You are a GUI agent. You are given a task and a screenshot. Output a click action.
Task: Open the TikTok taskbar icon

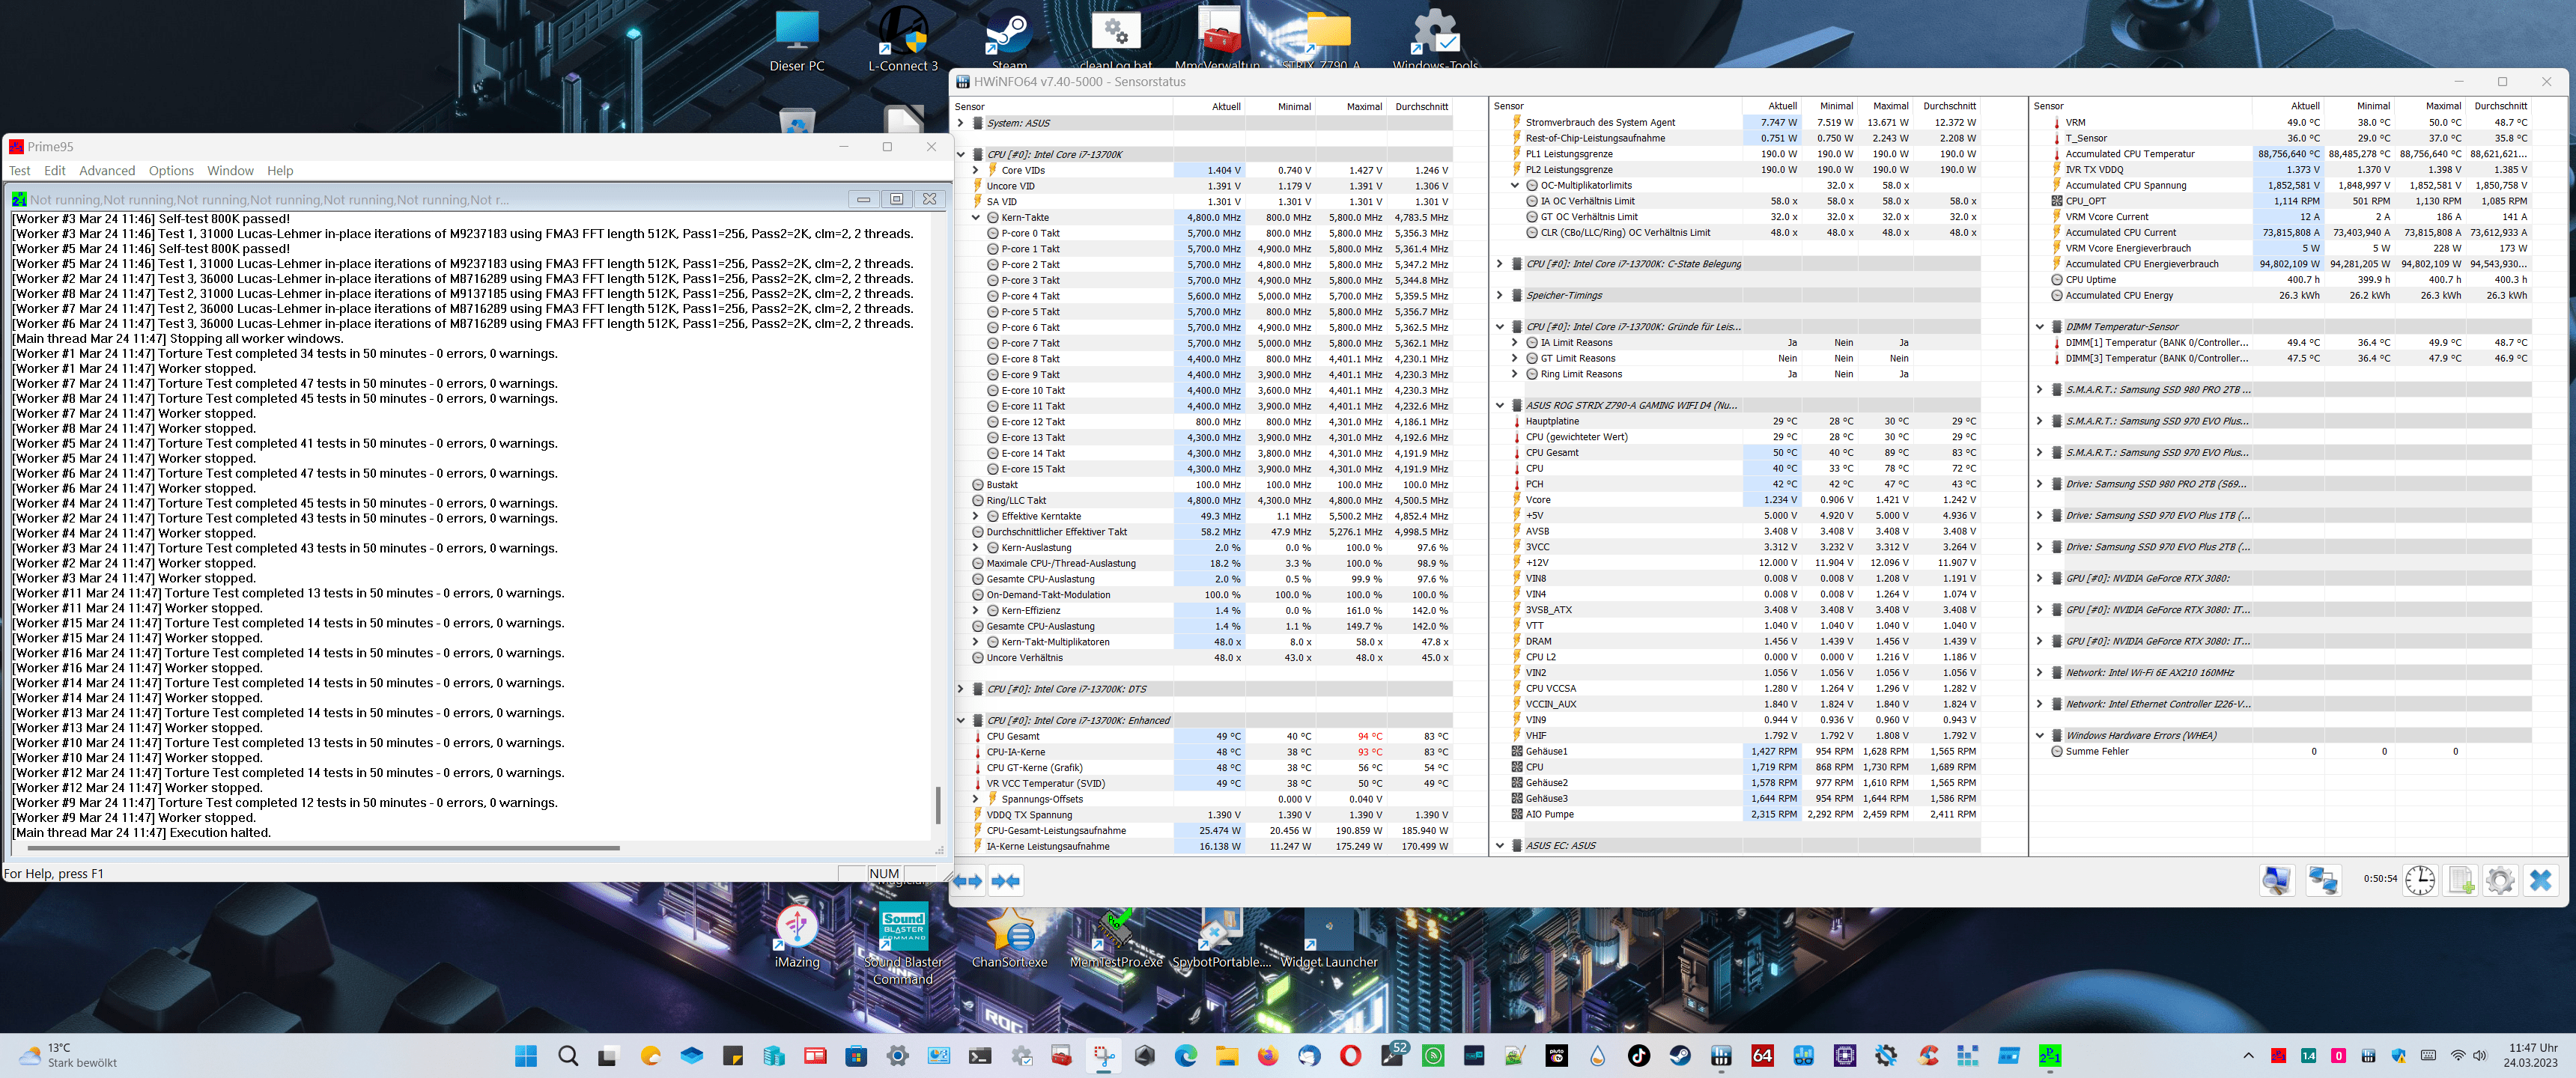[1638, 1056]
